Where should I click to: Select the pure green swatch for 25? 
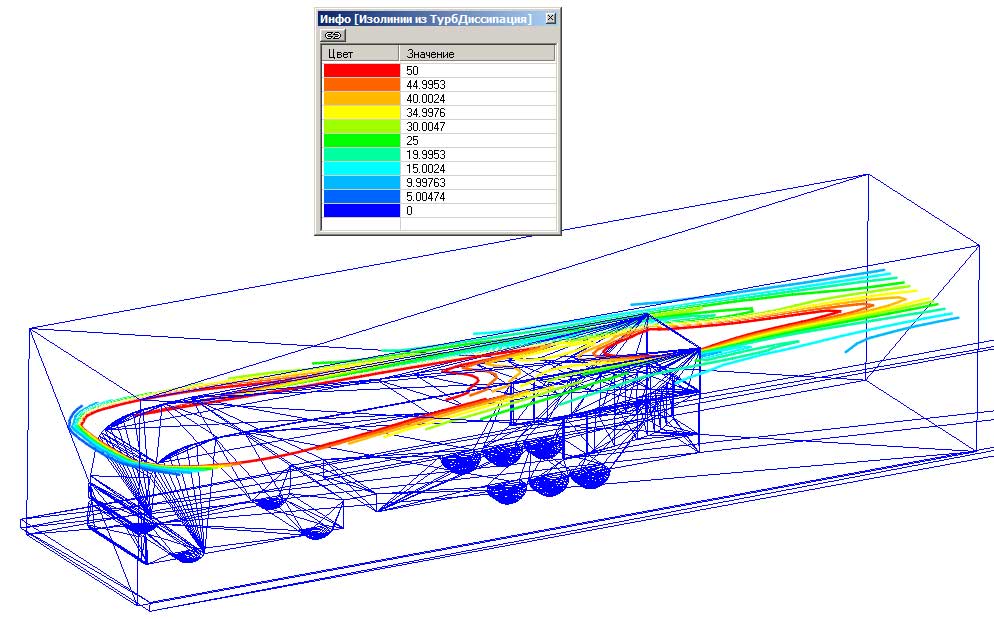coord(361,141)
